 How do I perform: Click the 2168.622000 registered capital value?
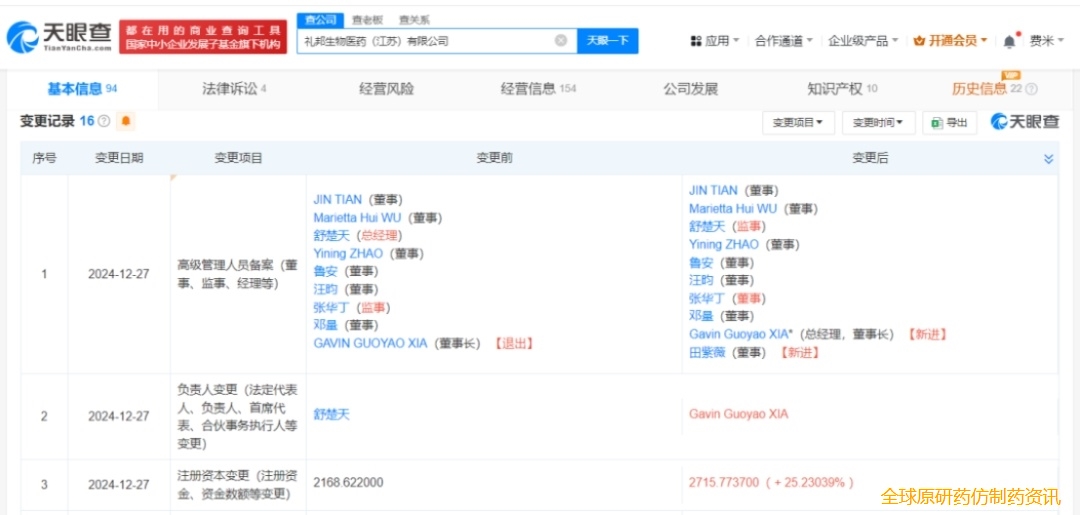[348, 483]
